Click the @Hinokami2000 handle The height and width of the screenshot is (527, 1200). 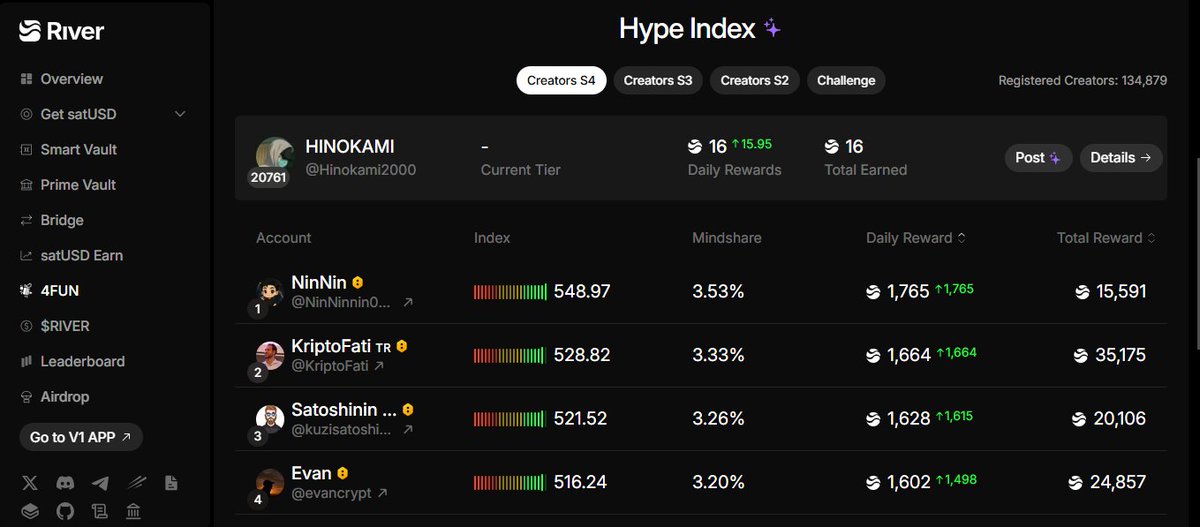tap(360, 170)
